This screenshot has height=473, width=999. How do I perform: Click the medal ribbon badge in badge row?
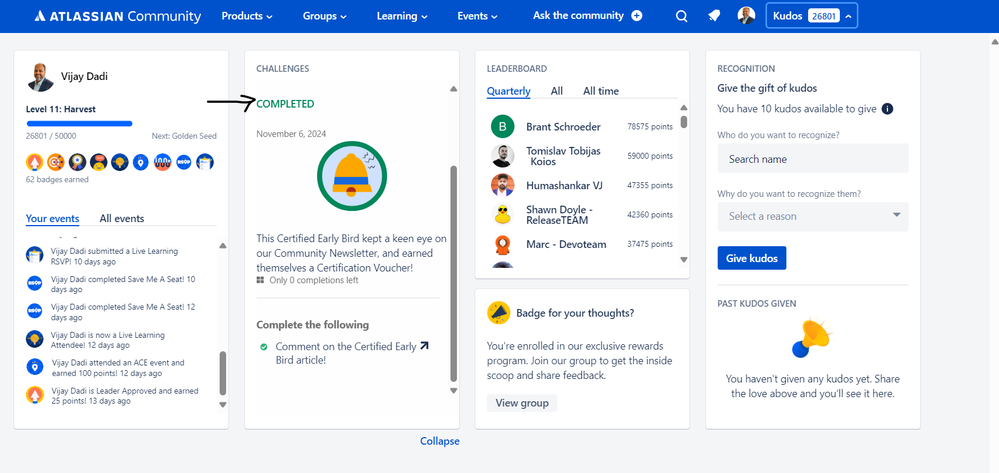click(77, 162)
